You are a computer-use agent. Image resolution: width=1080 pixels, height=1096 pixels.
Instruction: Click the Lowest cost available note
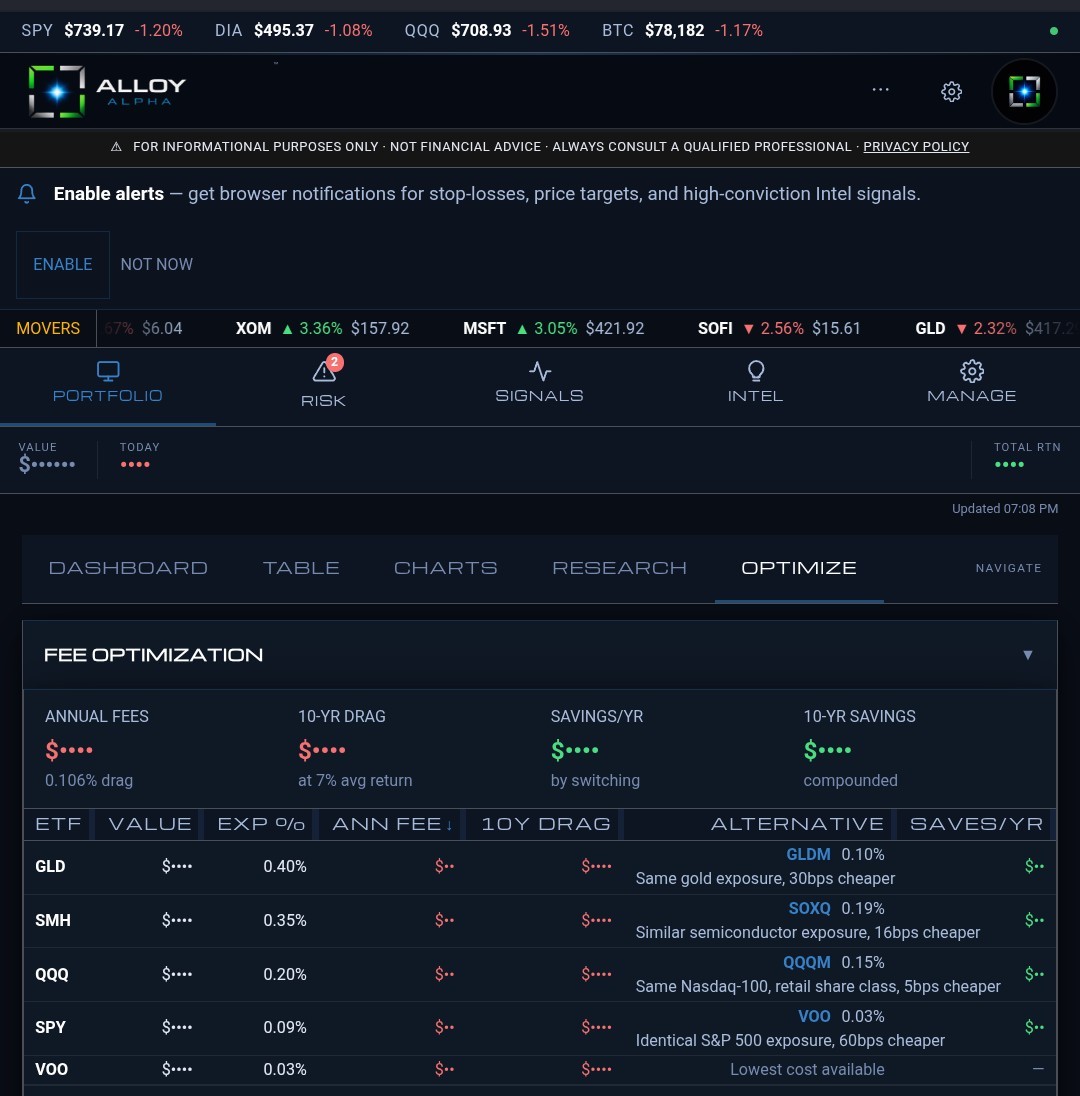(807, 1069)
